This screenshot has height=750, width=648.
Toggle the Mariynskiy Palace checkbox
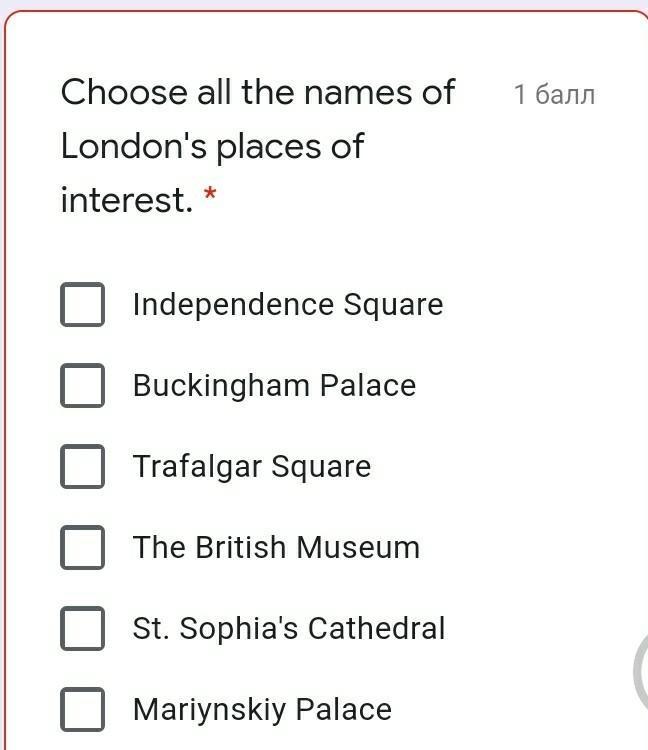pos(82,710)
